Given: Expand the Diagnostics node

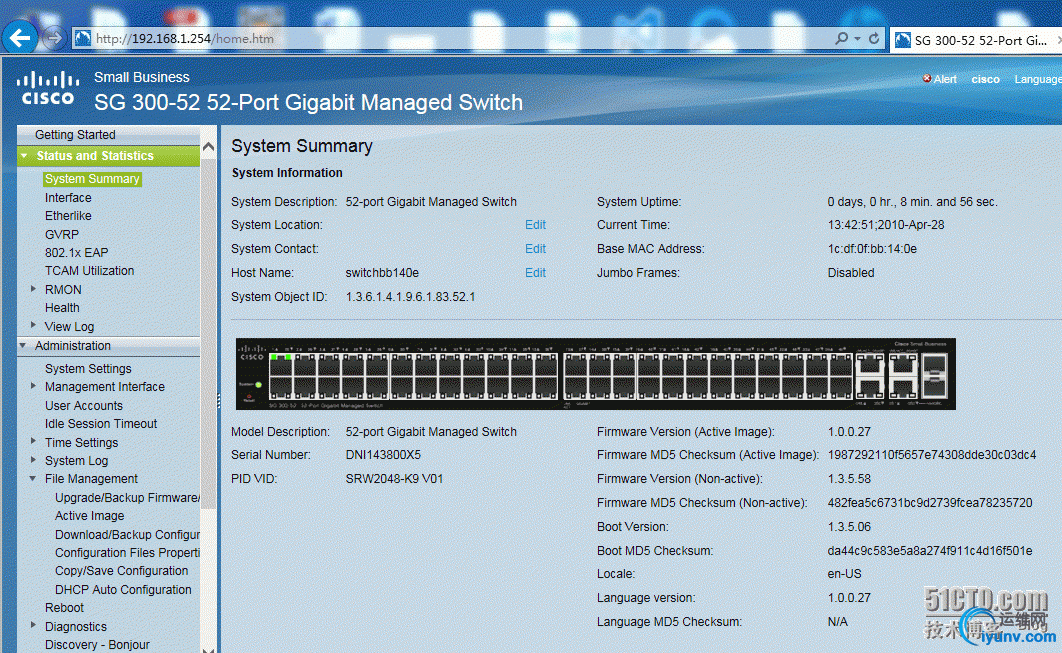Looking at the screenshot, I should [33, 626].
